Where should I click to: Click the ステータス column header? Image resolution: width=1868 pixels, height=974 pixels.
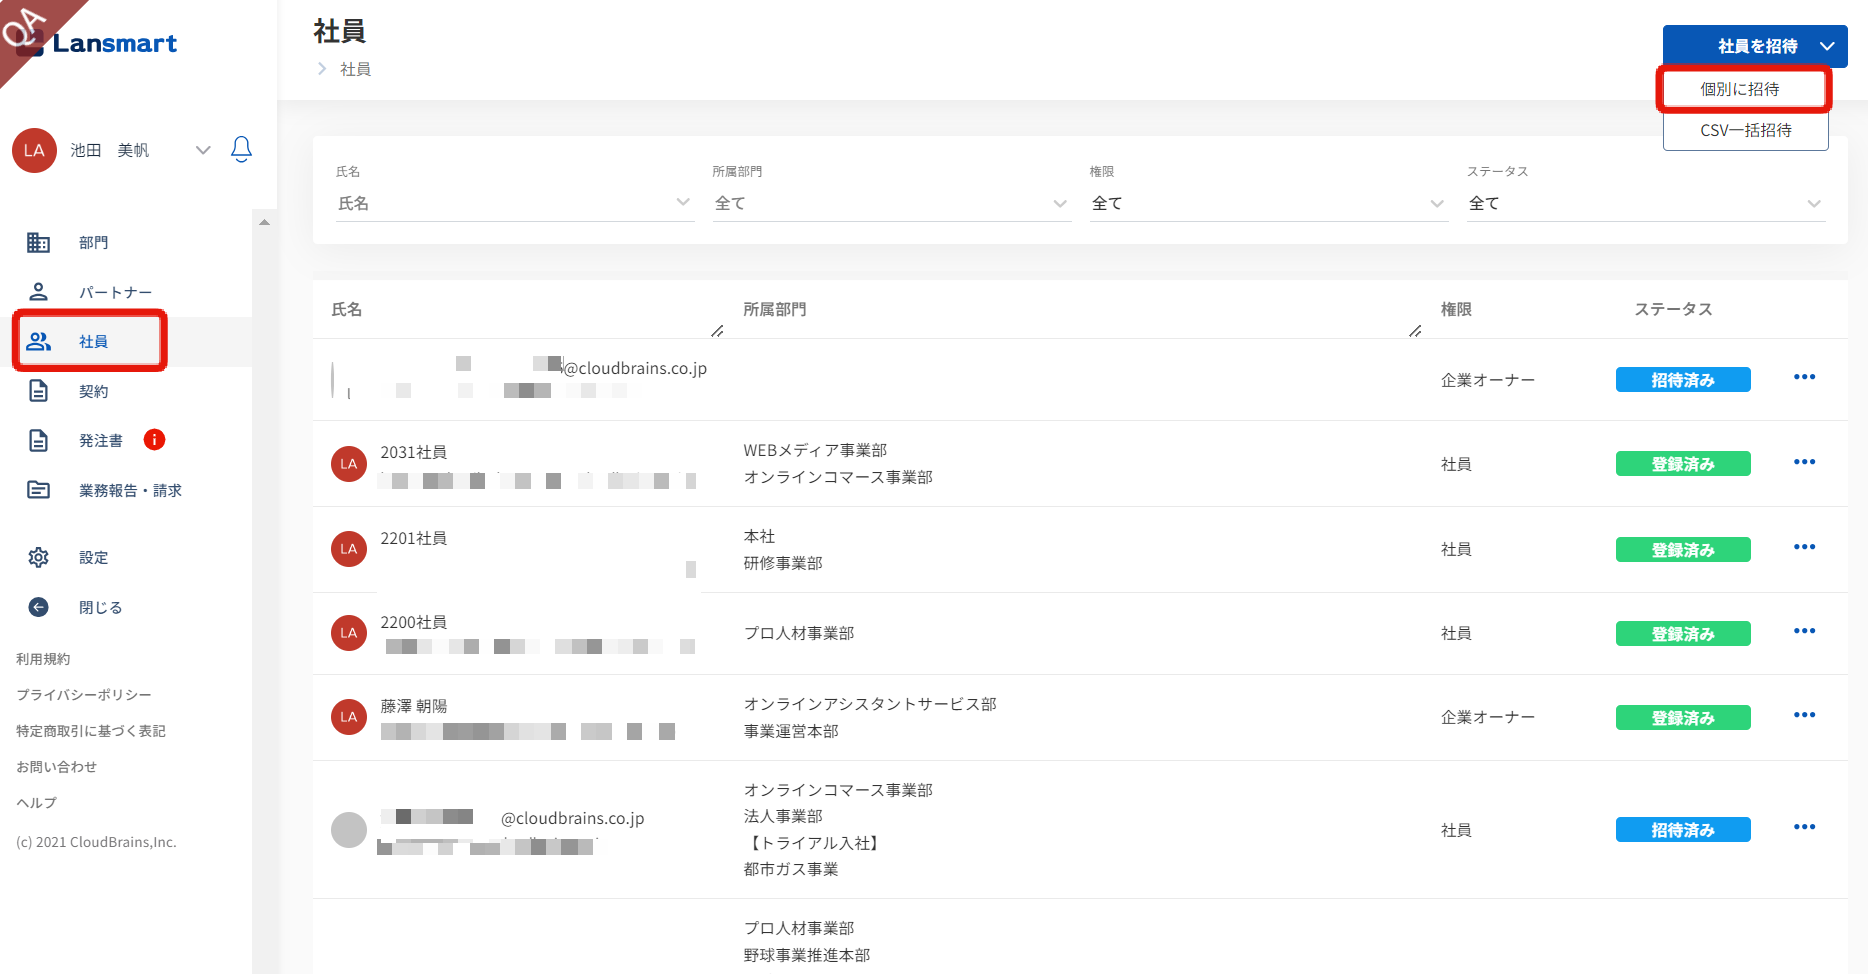click(1674, 309)
